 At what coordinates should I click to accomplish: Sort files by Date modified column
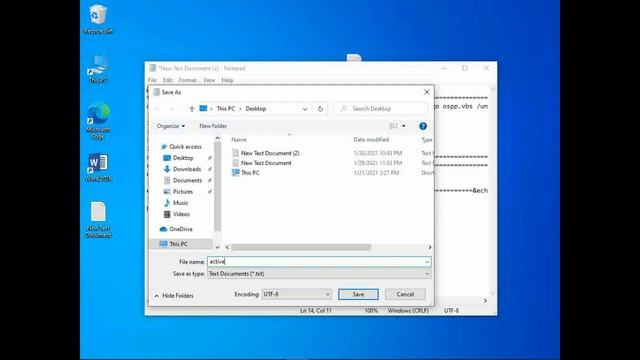coord(371,140)
